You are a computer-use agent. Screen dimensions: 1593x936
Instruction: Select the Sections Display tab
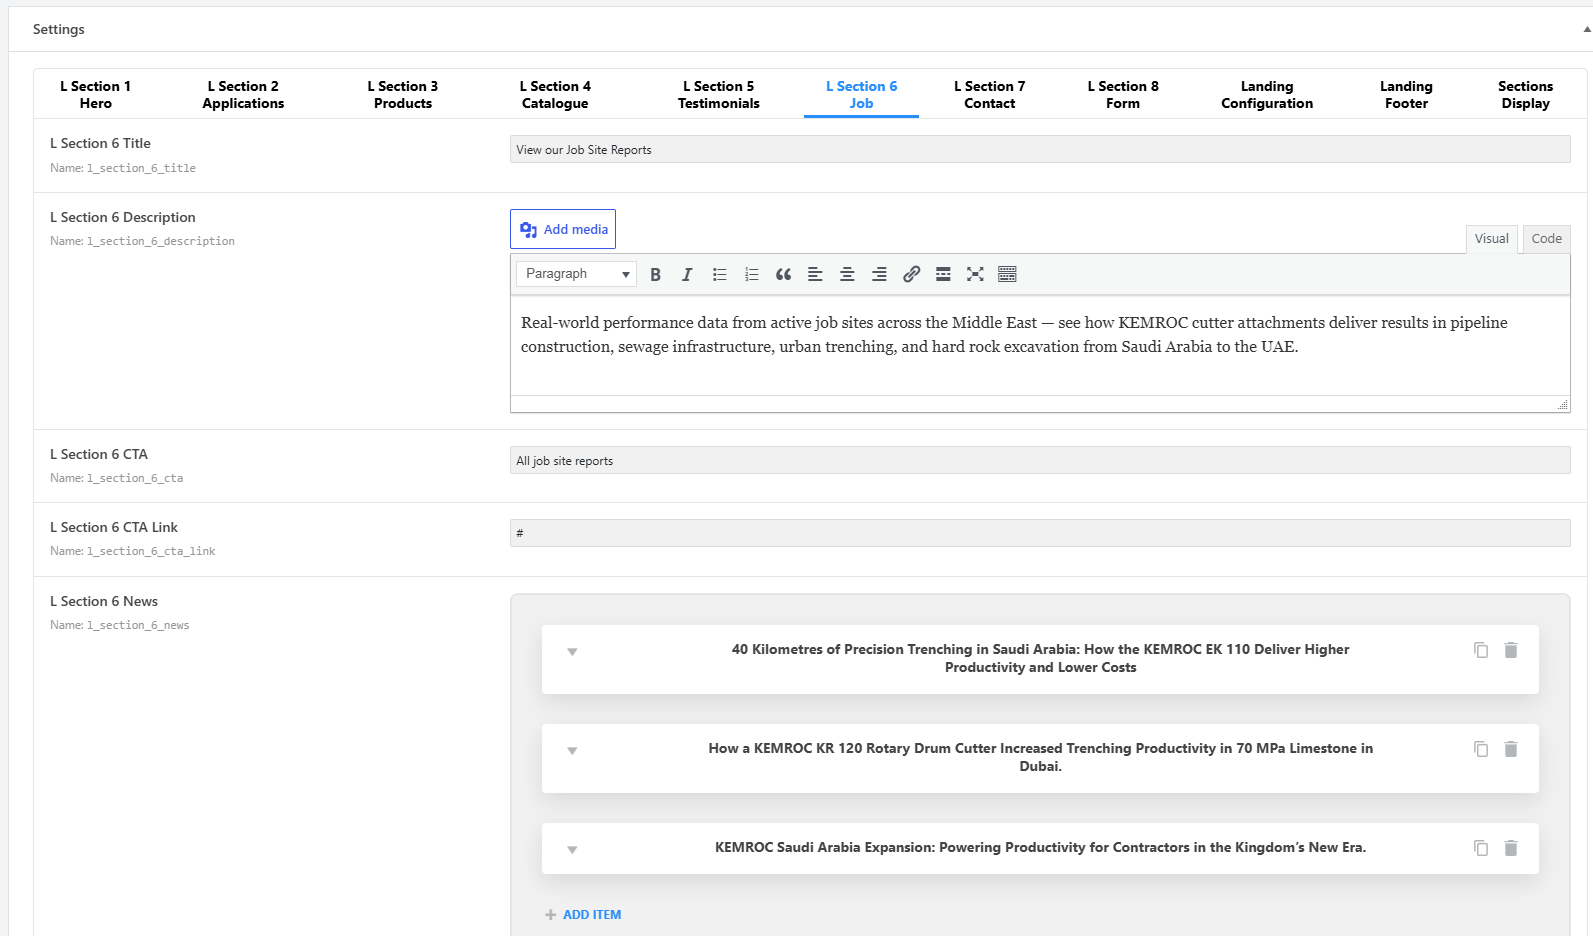click(x=1526, y=95)
